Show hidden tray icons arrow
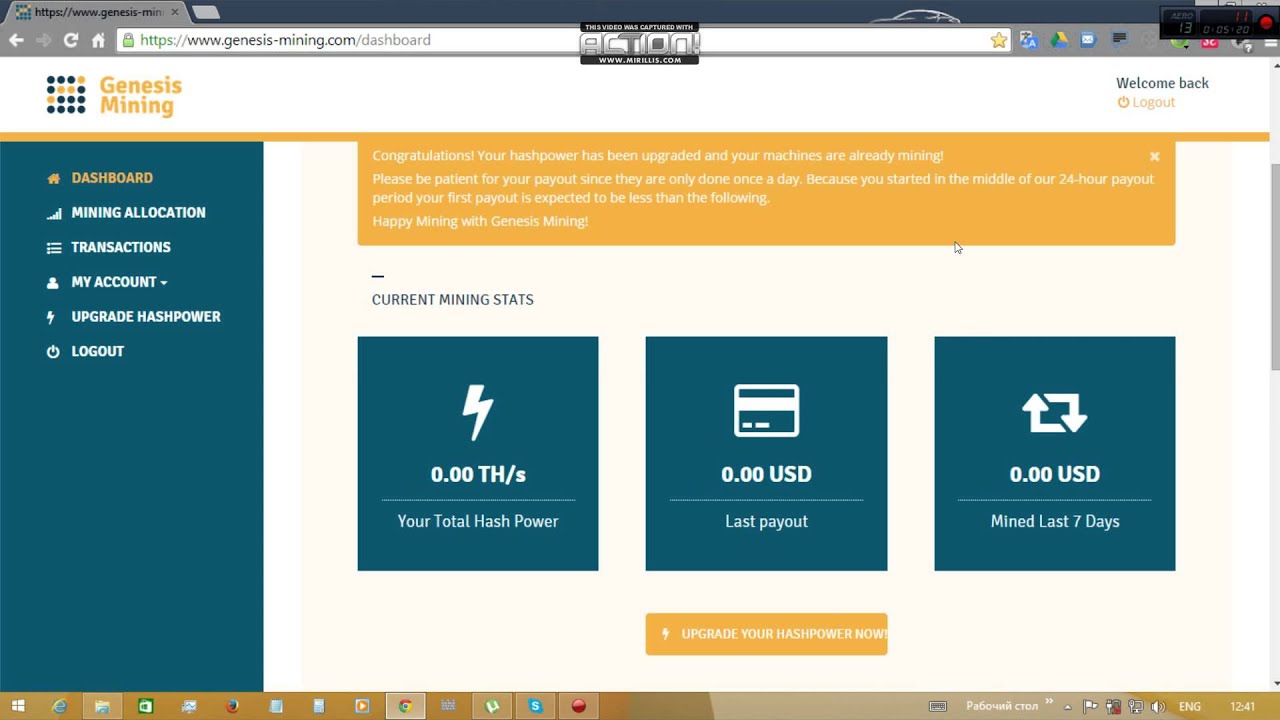 [x=1068, y=706]
